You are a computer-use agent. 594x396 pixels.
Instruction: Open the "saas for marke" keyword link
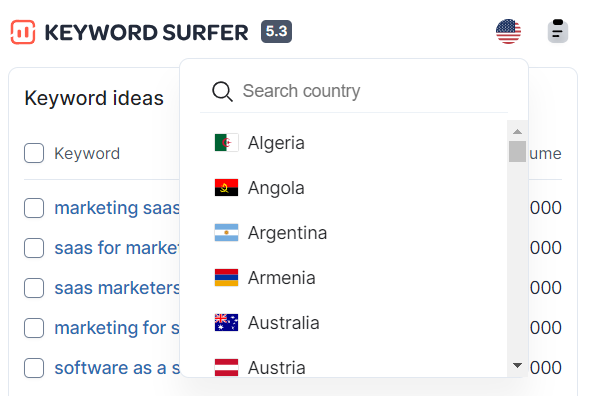tap(117, 248)
